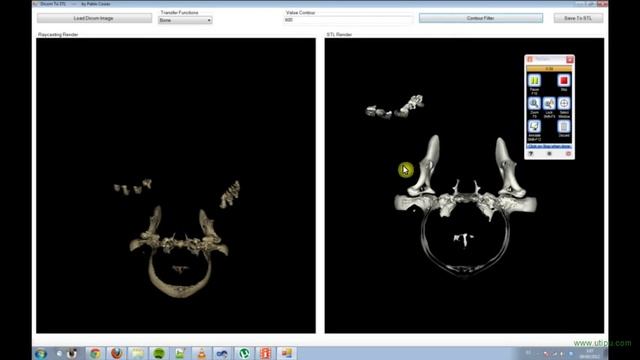Click the Lock icon in the recorder panel
The width and height of the screenshot is (640, 360).
[x=549, y=104]
